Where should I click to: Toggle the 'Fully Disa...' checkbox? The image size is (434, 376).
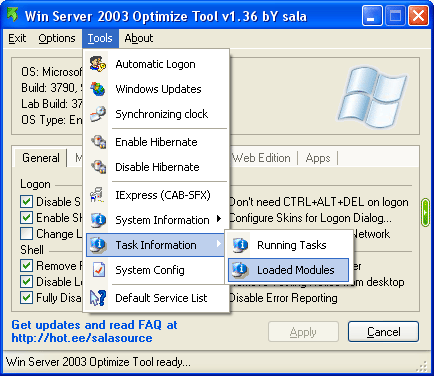(x=26, y=297)
